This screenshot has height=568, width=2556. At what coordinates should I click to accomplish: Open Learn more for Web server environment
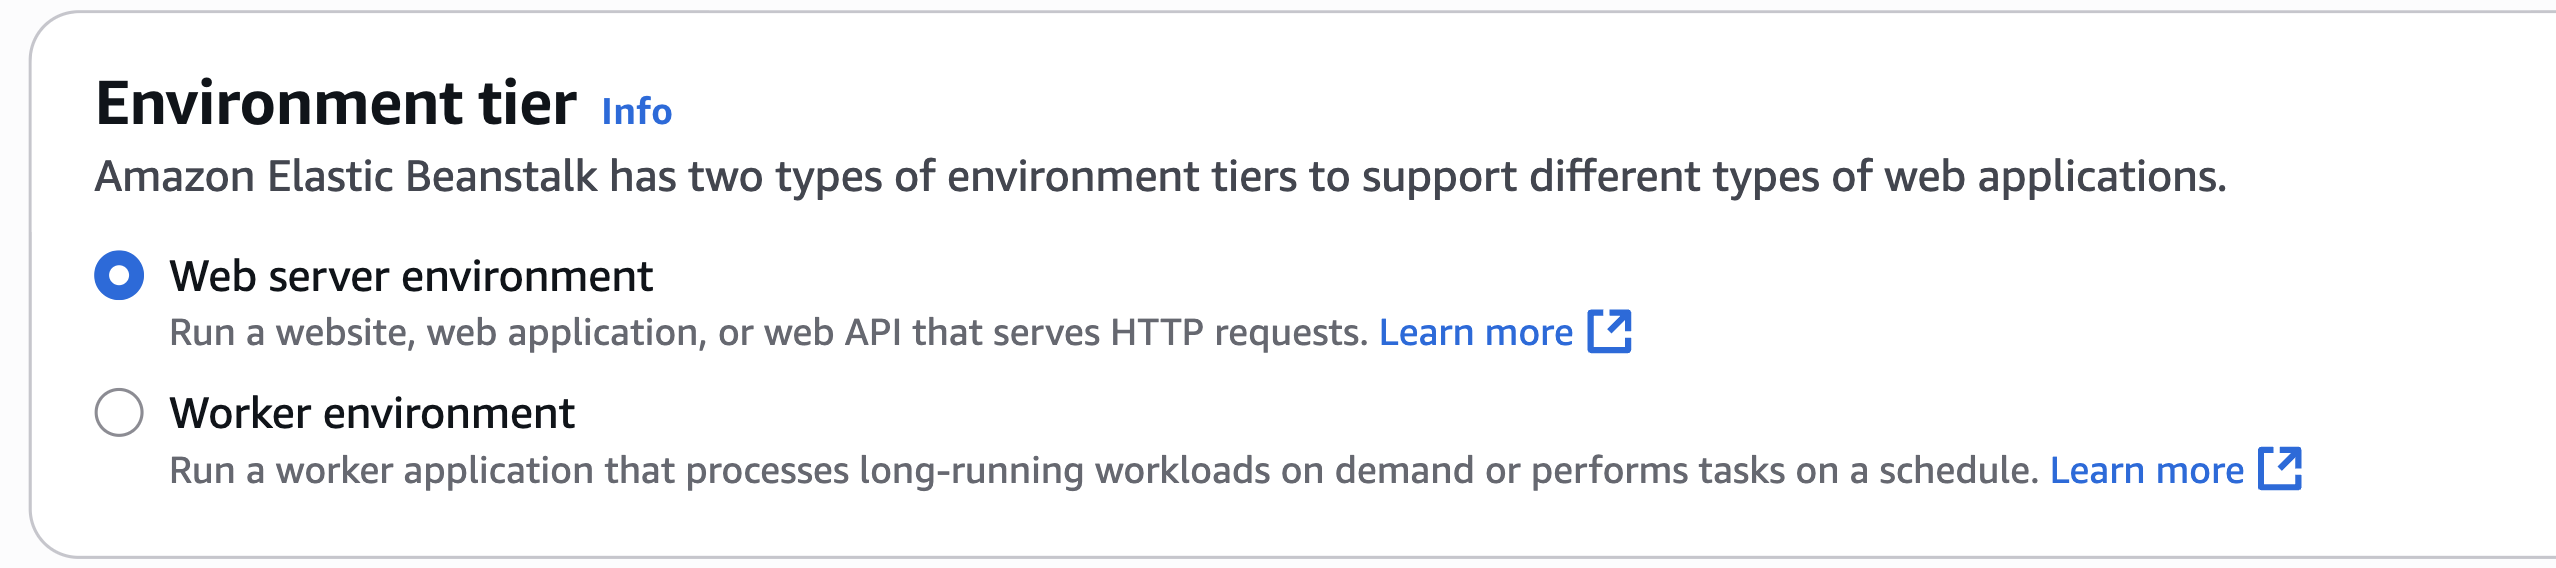(1476, 332)
